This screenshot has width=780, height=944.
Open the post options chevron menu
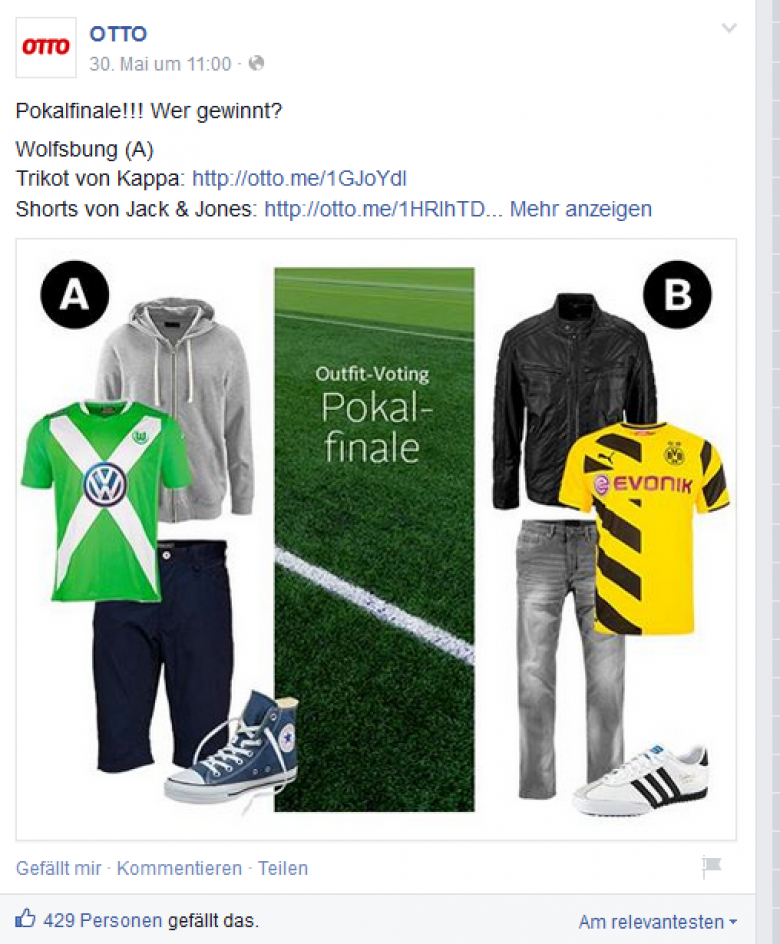pos(729,28)
